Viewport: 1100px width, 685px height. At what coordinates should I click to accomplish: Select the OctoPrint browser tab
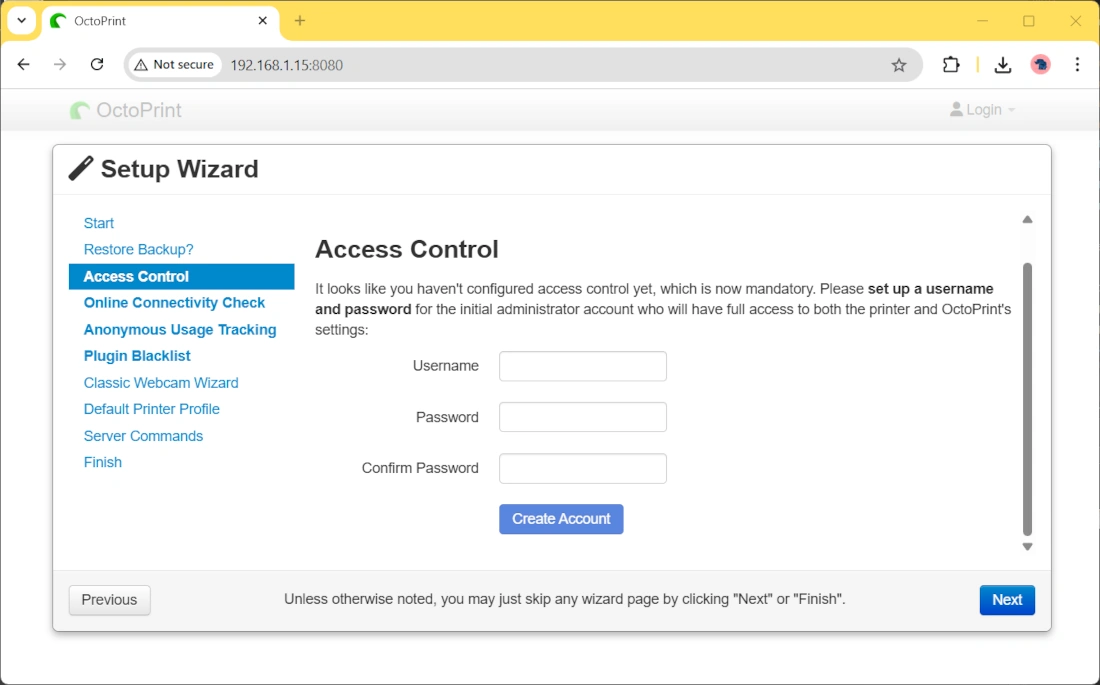[x=161, y=21]
